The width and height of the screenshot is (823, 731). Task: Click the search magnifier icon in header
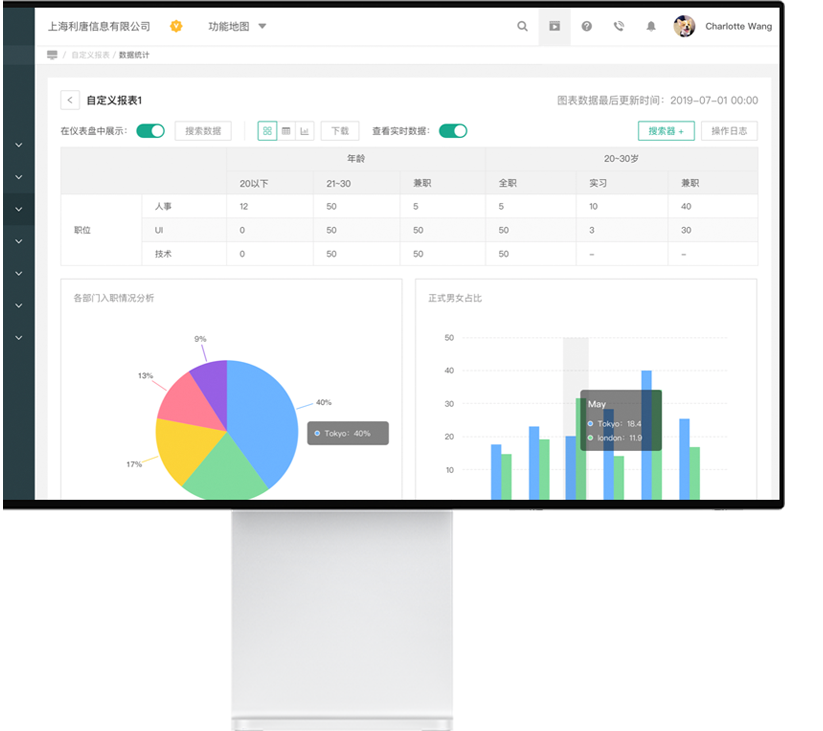pyautogui.click(x=522, y=27)
